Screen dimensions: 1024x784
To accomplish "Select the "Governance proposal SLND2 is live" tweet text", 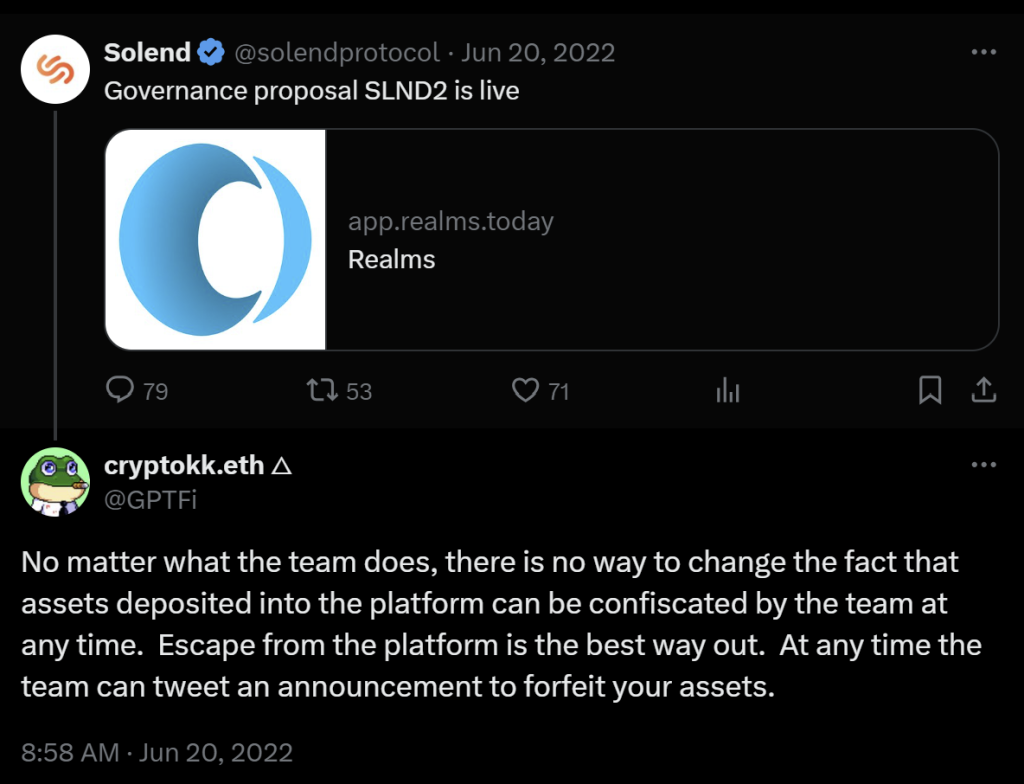I will (x=312, y=91).
